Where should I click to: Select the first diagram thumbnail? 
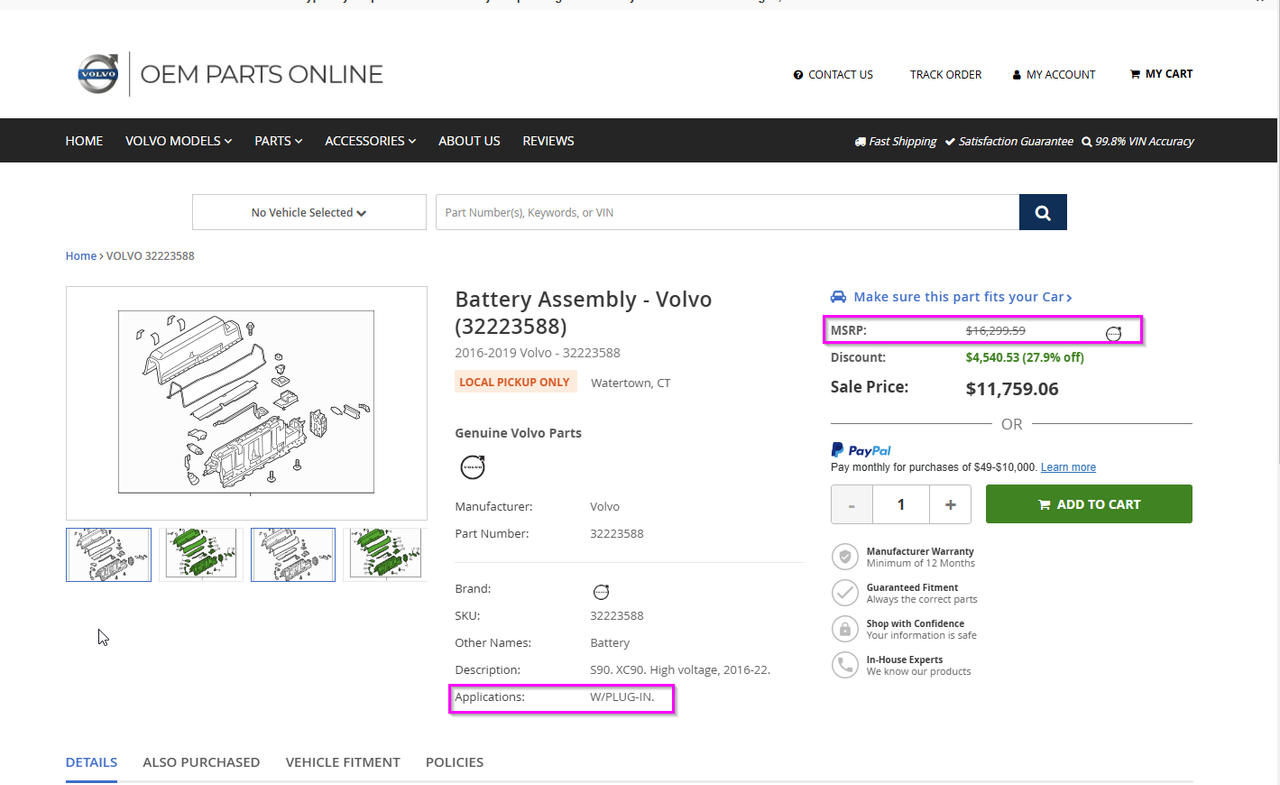point(109,555)
